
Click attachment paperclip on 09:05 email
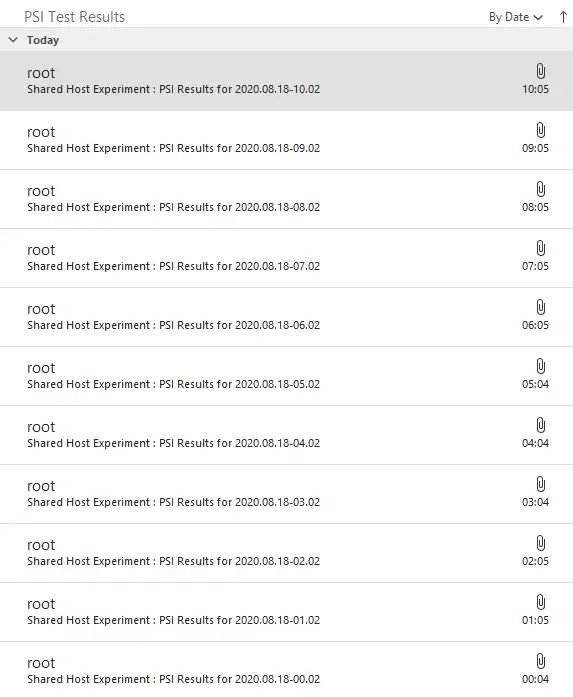[540, 130]
